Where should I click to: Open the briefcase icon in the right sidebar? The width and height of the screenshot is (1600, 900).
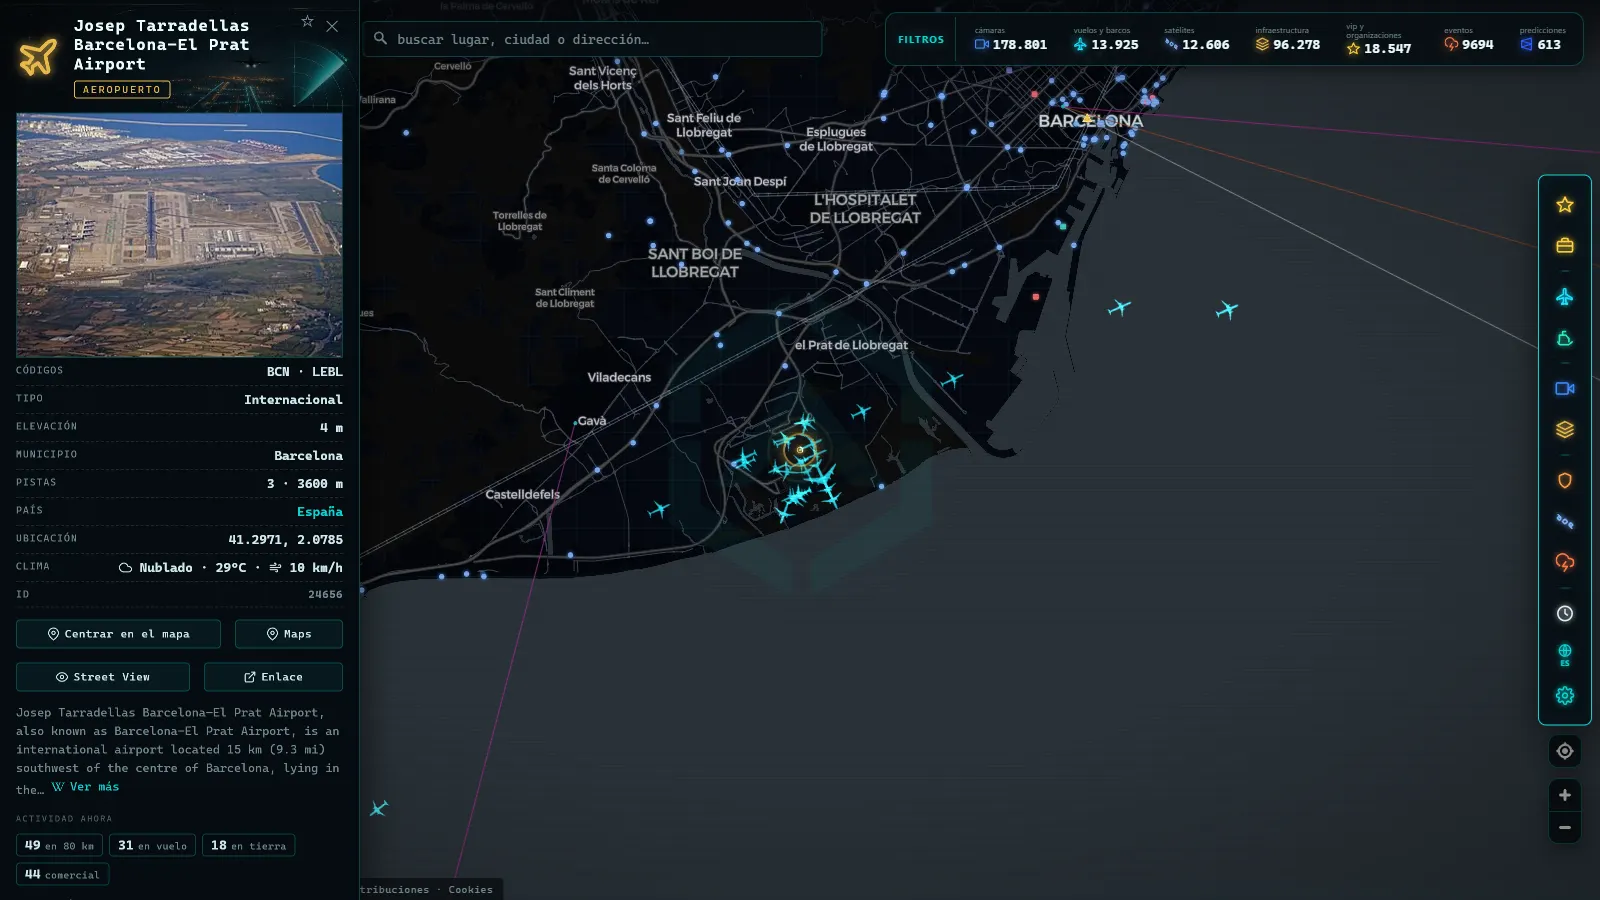1565,246
